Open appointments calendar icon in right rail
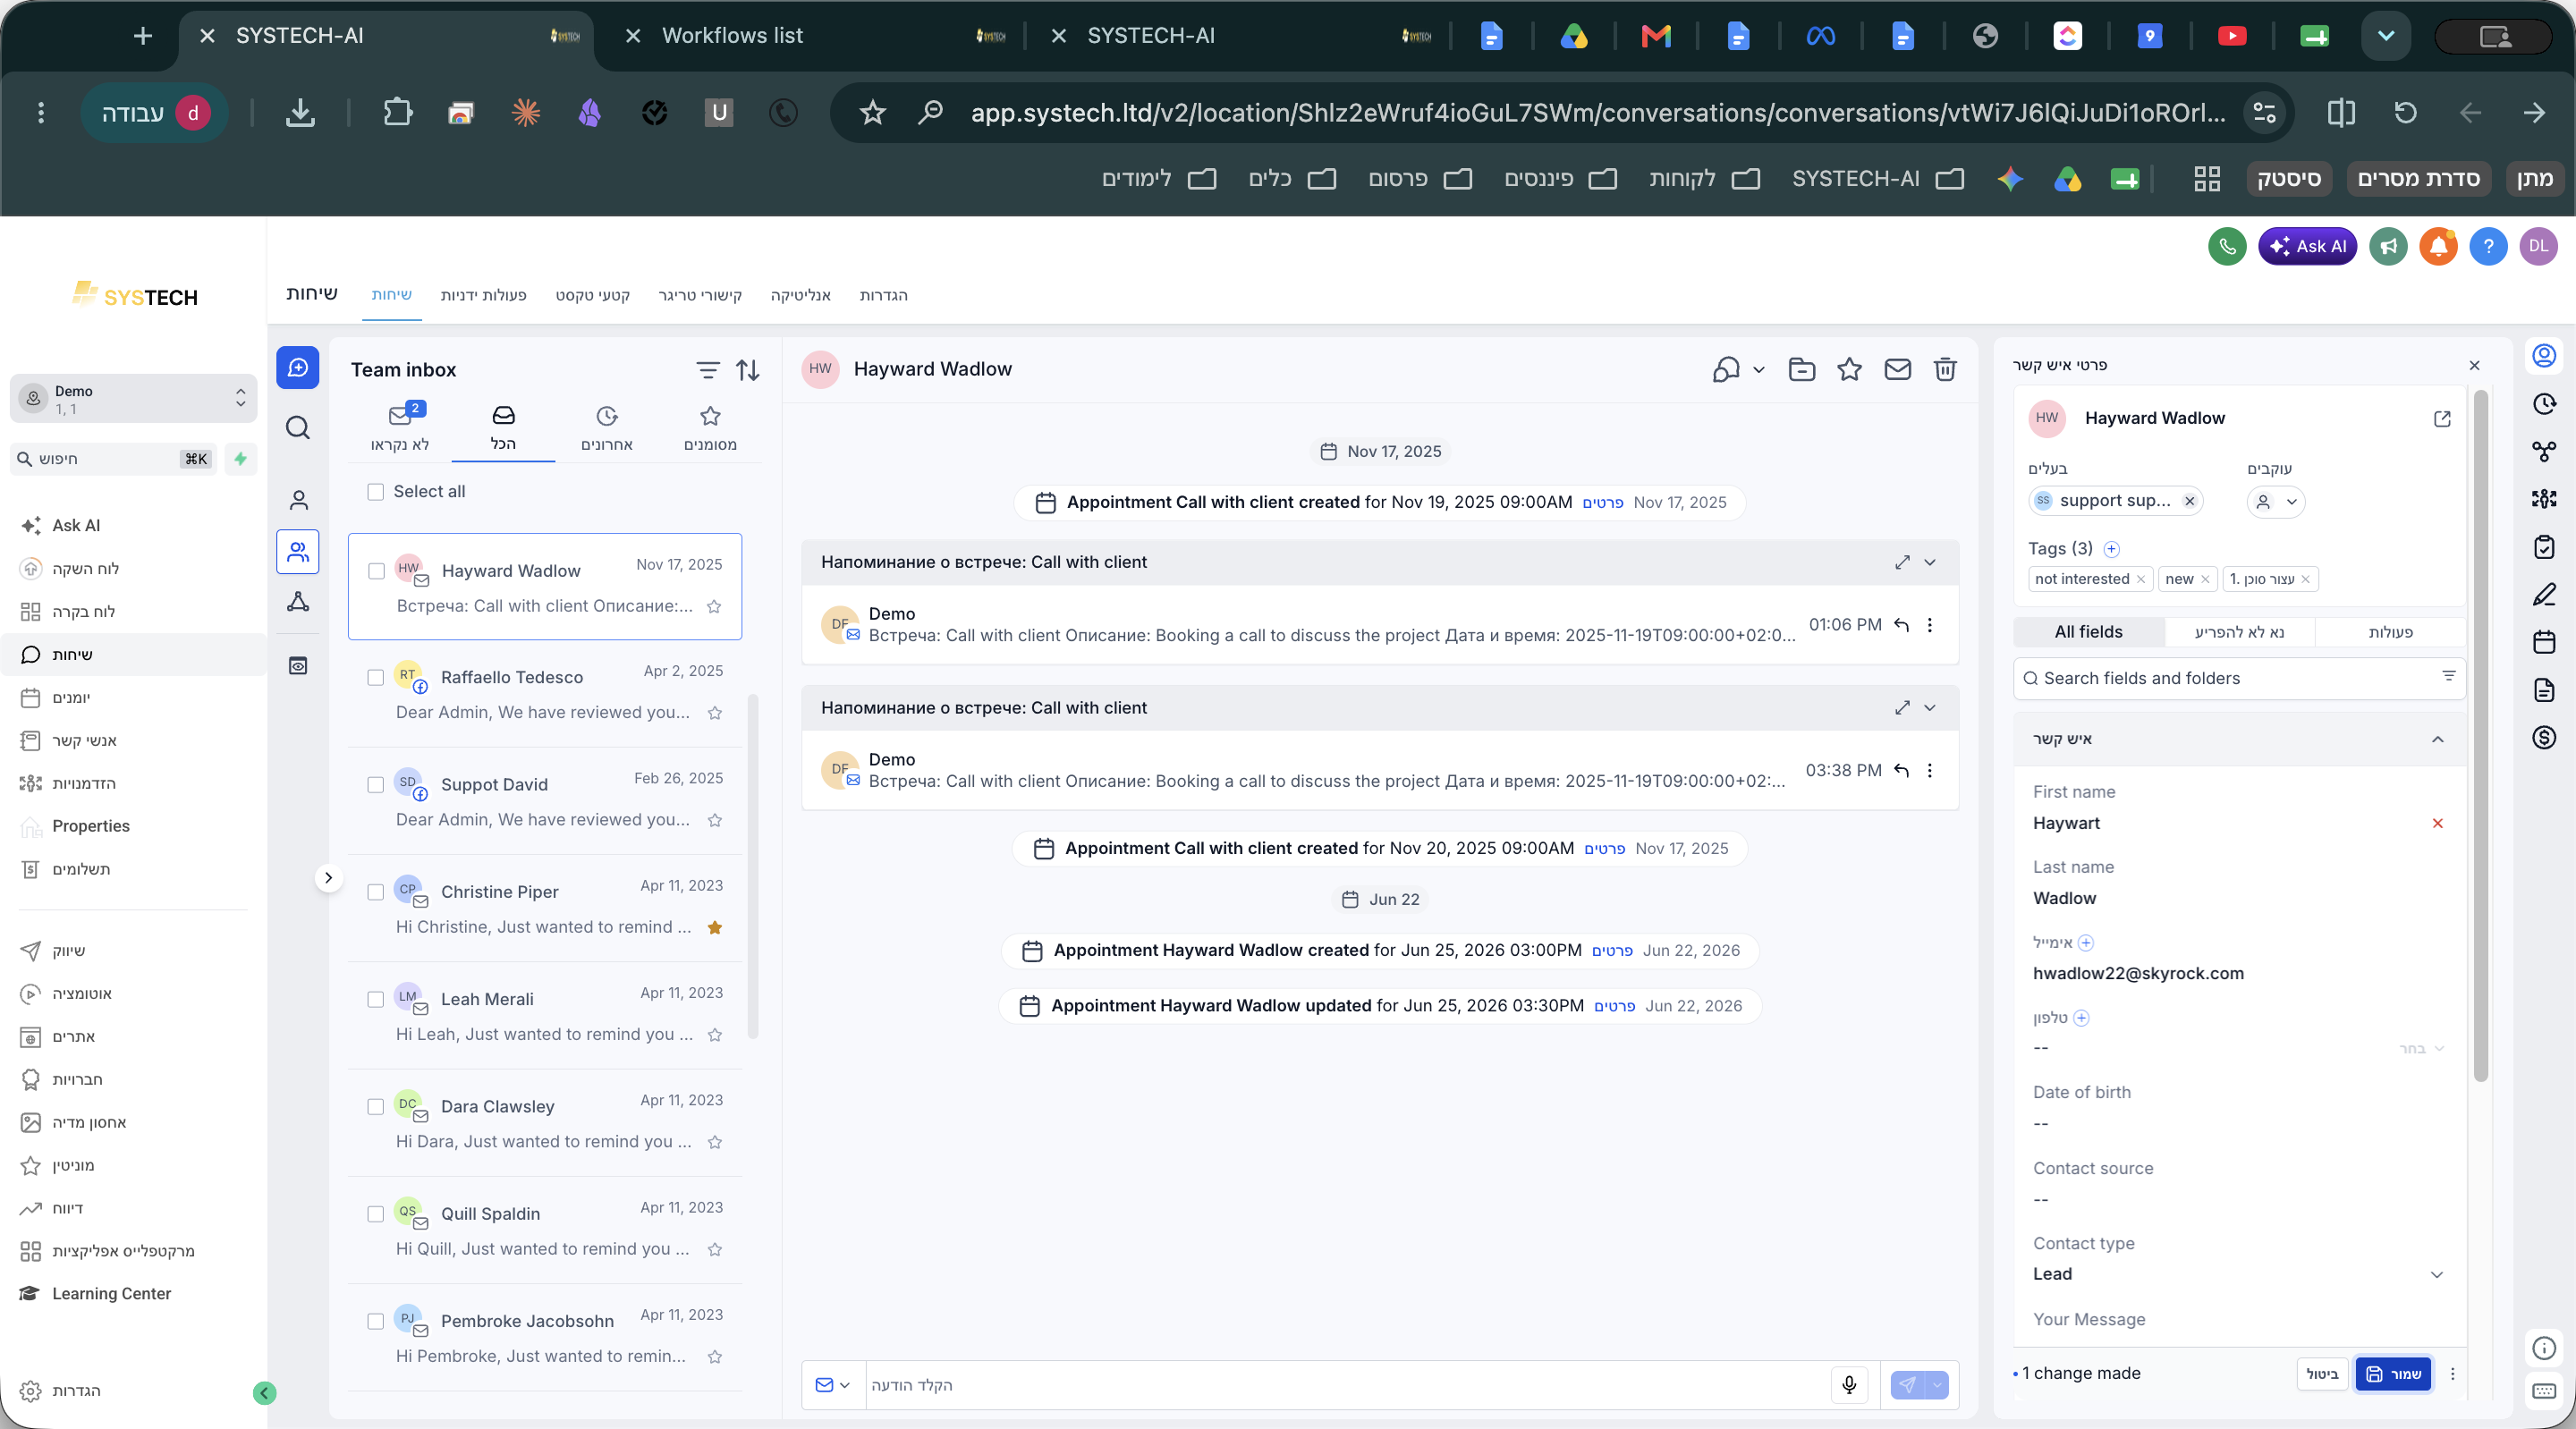The image size is (2576, 1429). point(2544,642)
